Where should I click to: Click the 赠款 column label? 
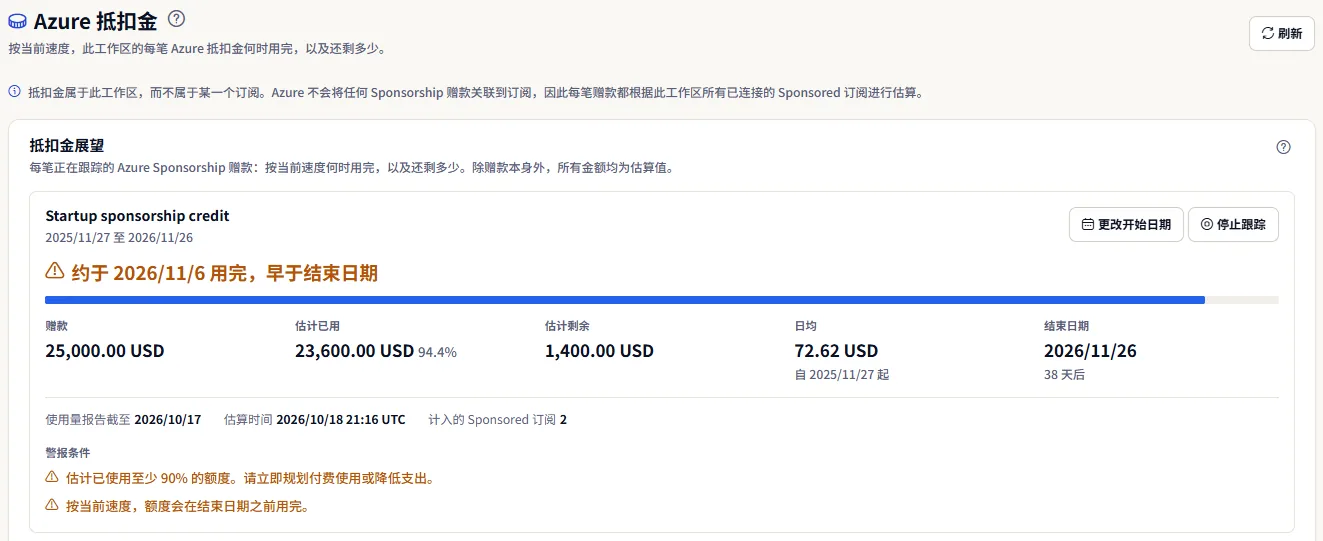[x=56, y=326]
